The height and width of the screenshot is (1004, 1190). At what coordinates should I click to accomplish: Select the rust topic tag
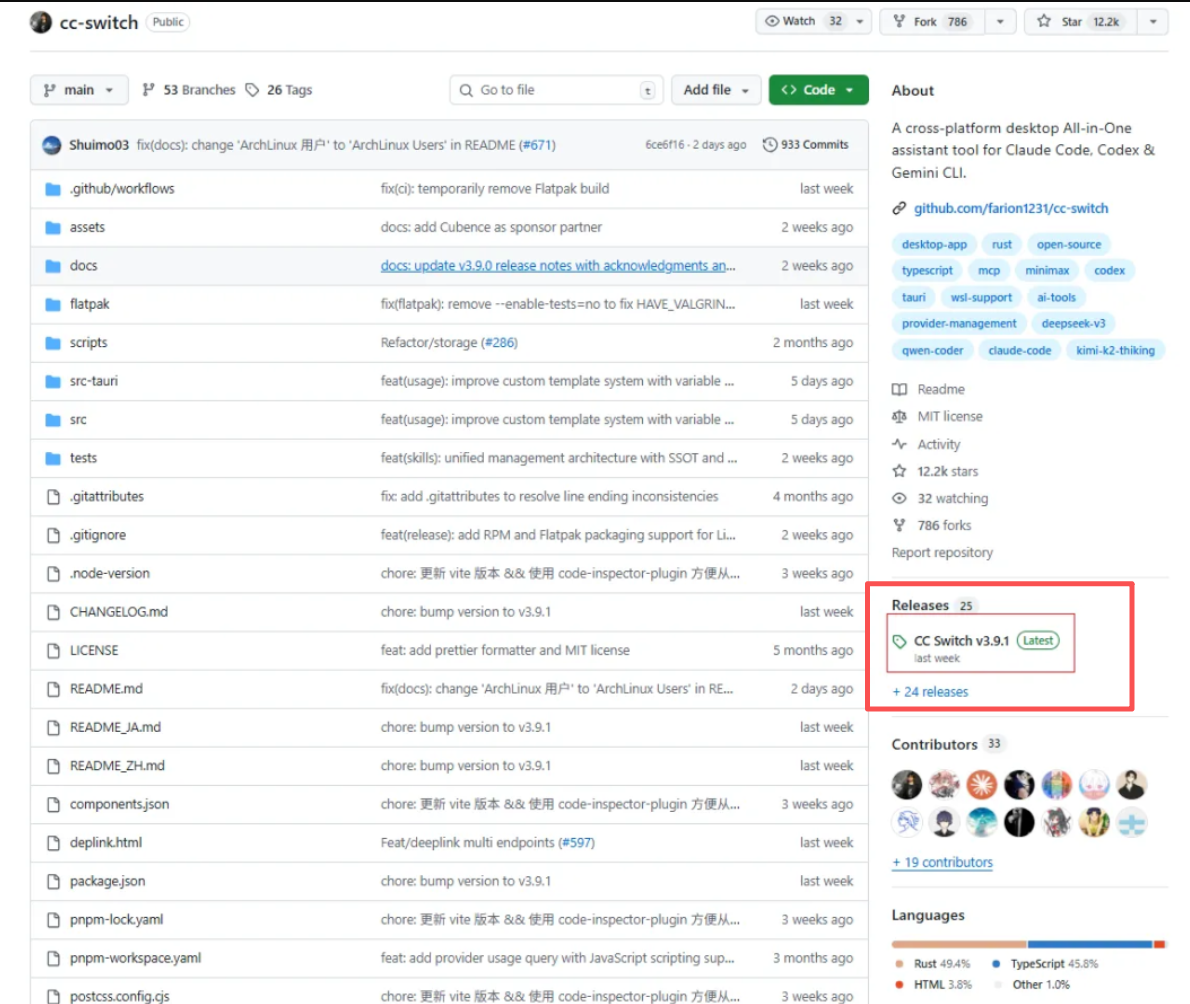click(x=1002, y=244)
